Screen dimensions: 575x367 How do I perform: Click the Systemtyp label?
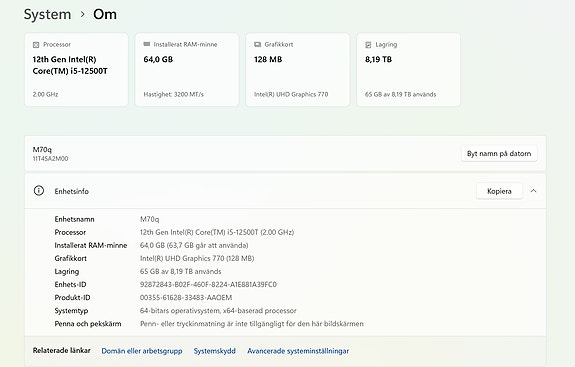[72, 311]
